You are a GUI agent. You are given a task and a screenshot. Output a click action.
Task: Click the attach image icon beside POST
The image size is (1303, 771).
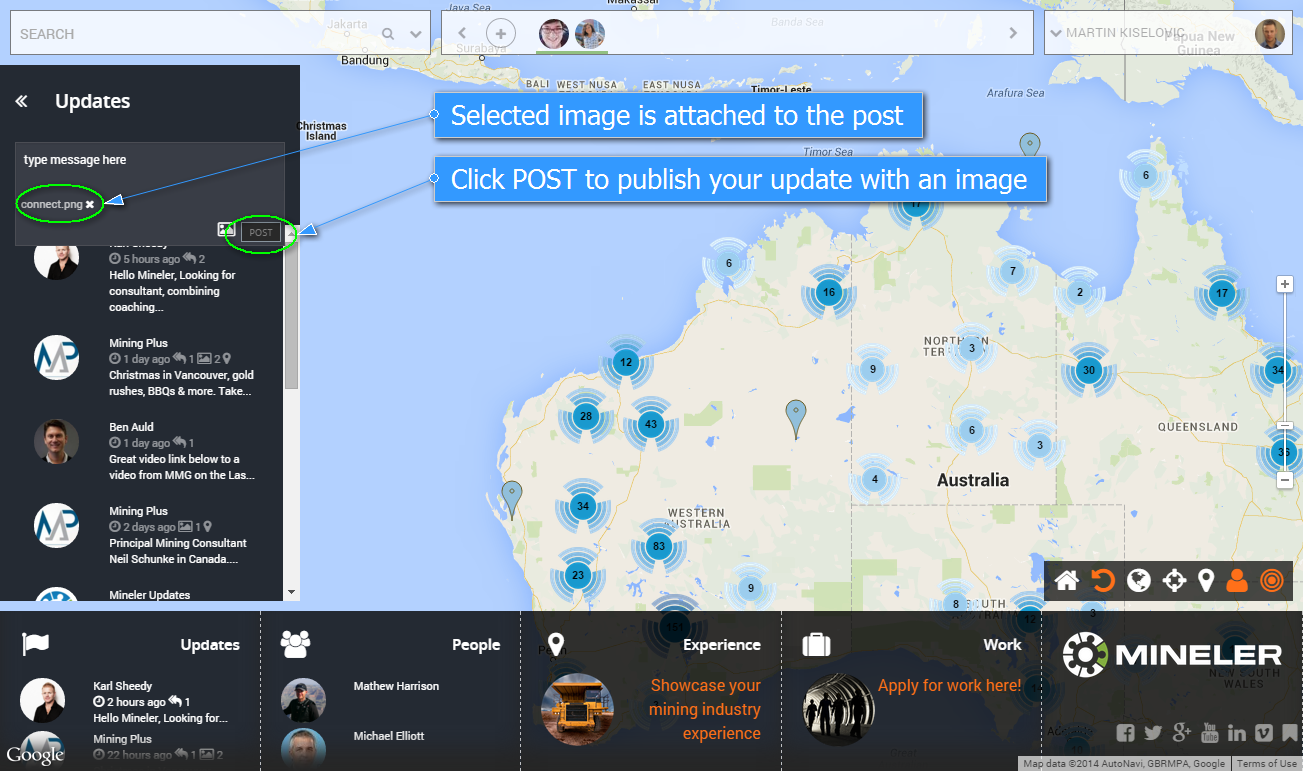tap(226, 230)
